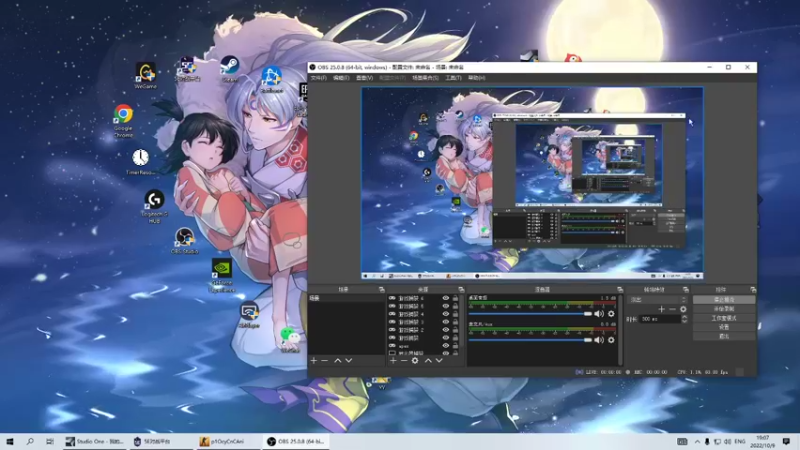Screen dimensions: 800x450
Task: Mute the Mic/Aux channel
Action: tap(599, 340)
